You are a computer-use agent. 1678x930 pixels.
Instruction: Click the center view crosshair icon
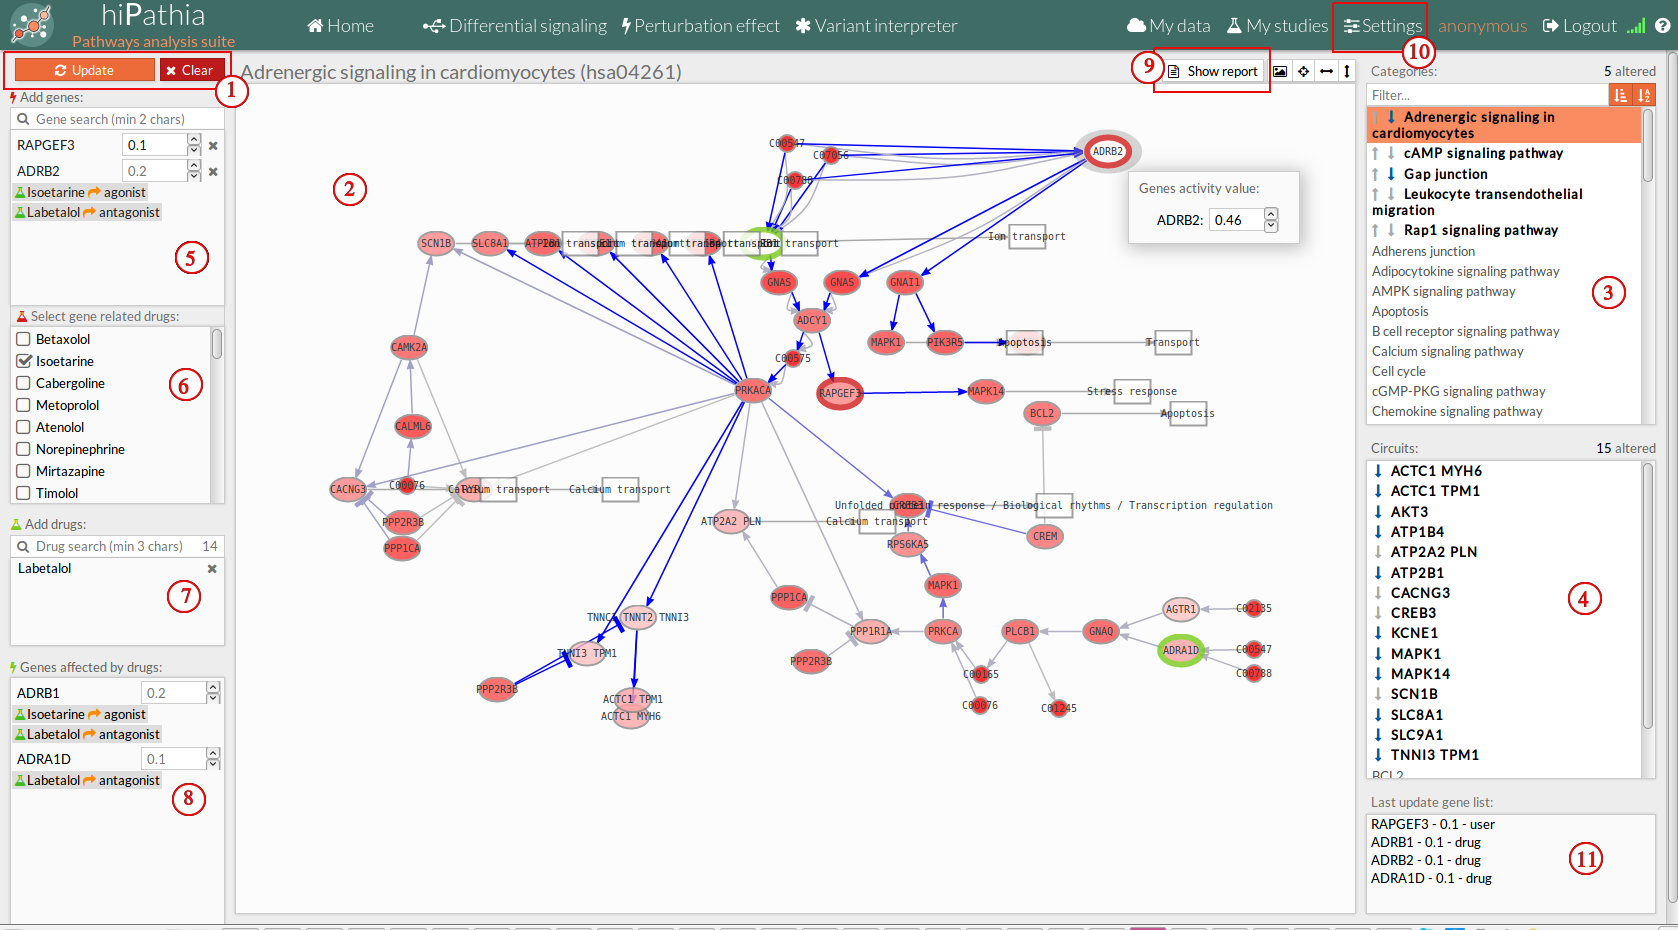[1303, 71]
